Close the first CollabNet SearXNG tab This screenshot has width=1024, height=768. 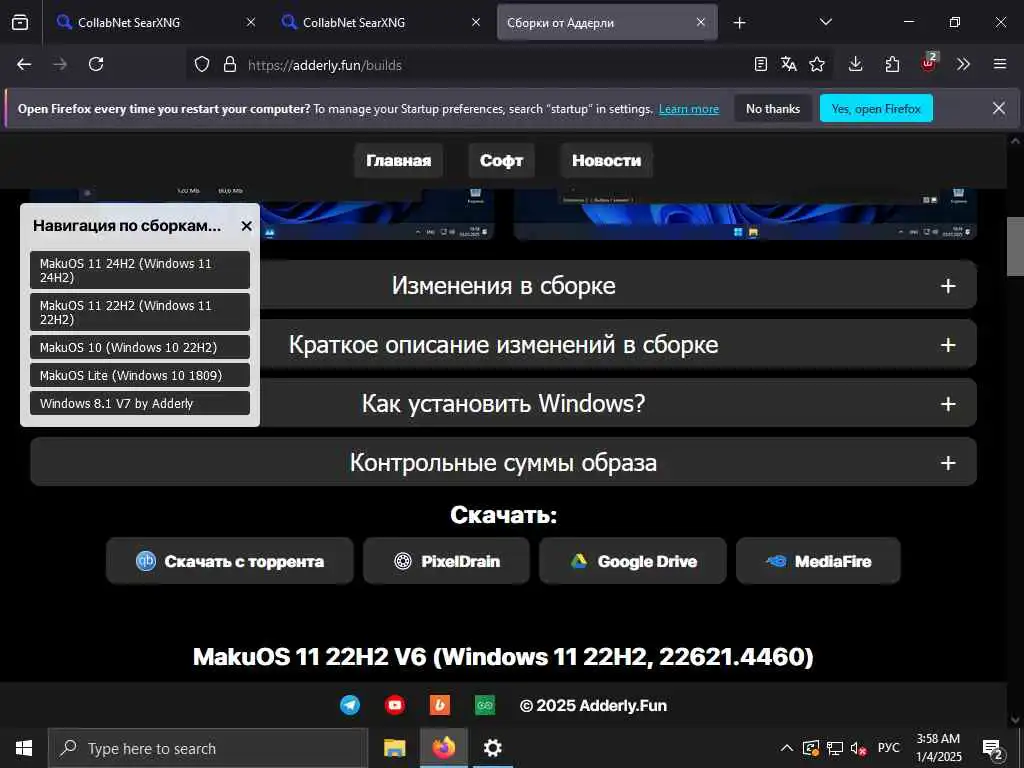tap(251, 22)
